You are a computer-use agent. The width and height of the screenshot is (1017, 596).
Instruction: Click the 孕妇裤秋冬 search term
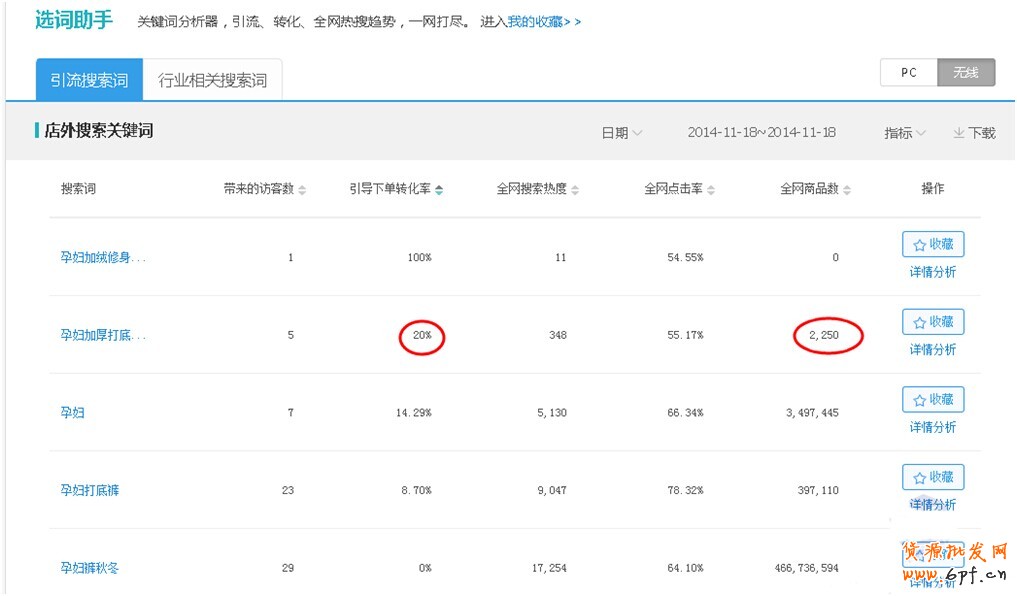pyautogui.click(x=90, y=568)
